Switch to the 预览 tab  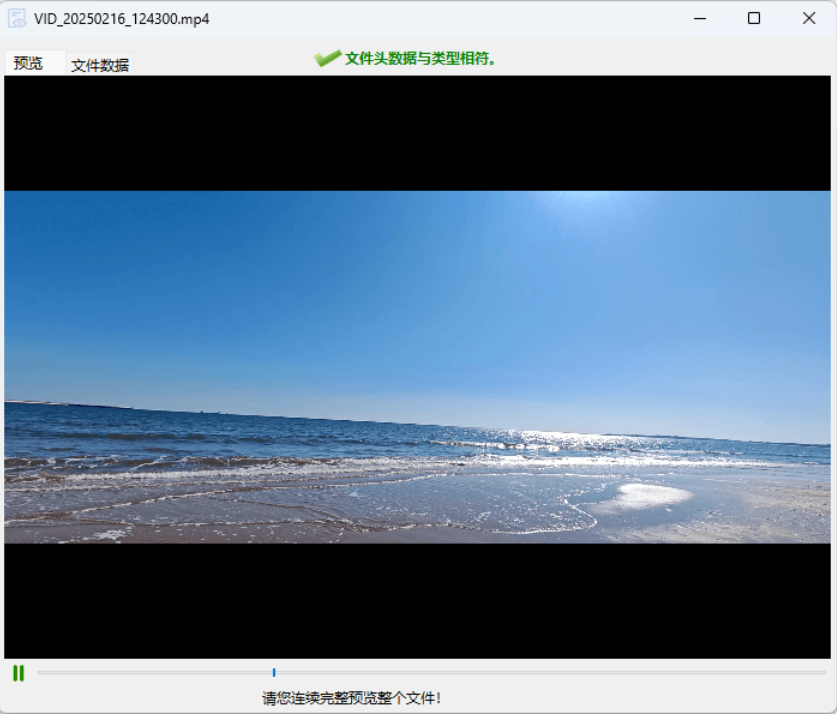pos(28,63)
